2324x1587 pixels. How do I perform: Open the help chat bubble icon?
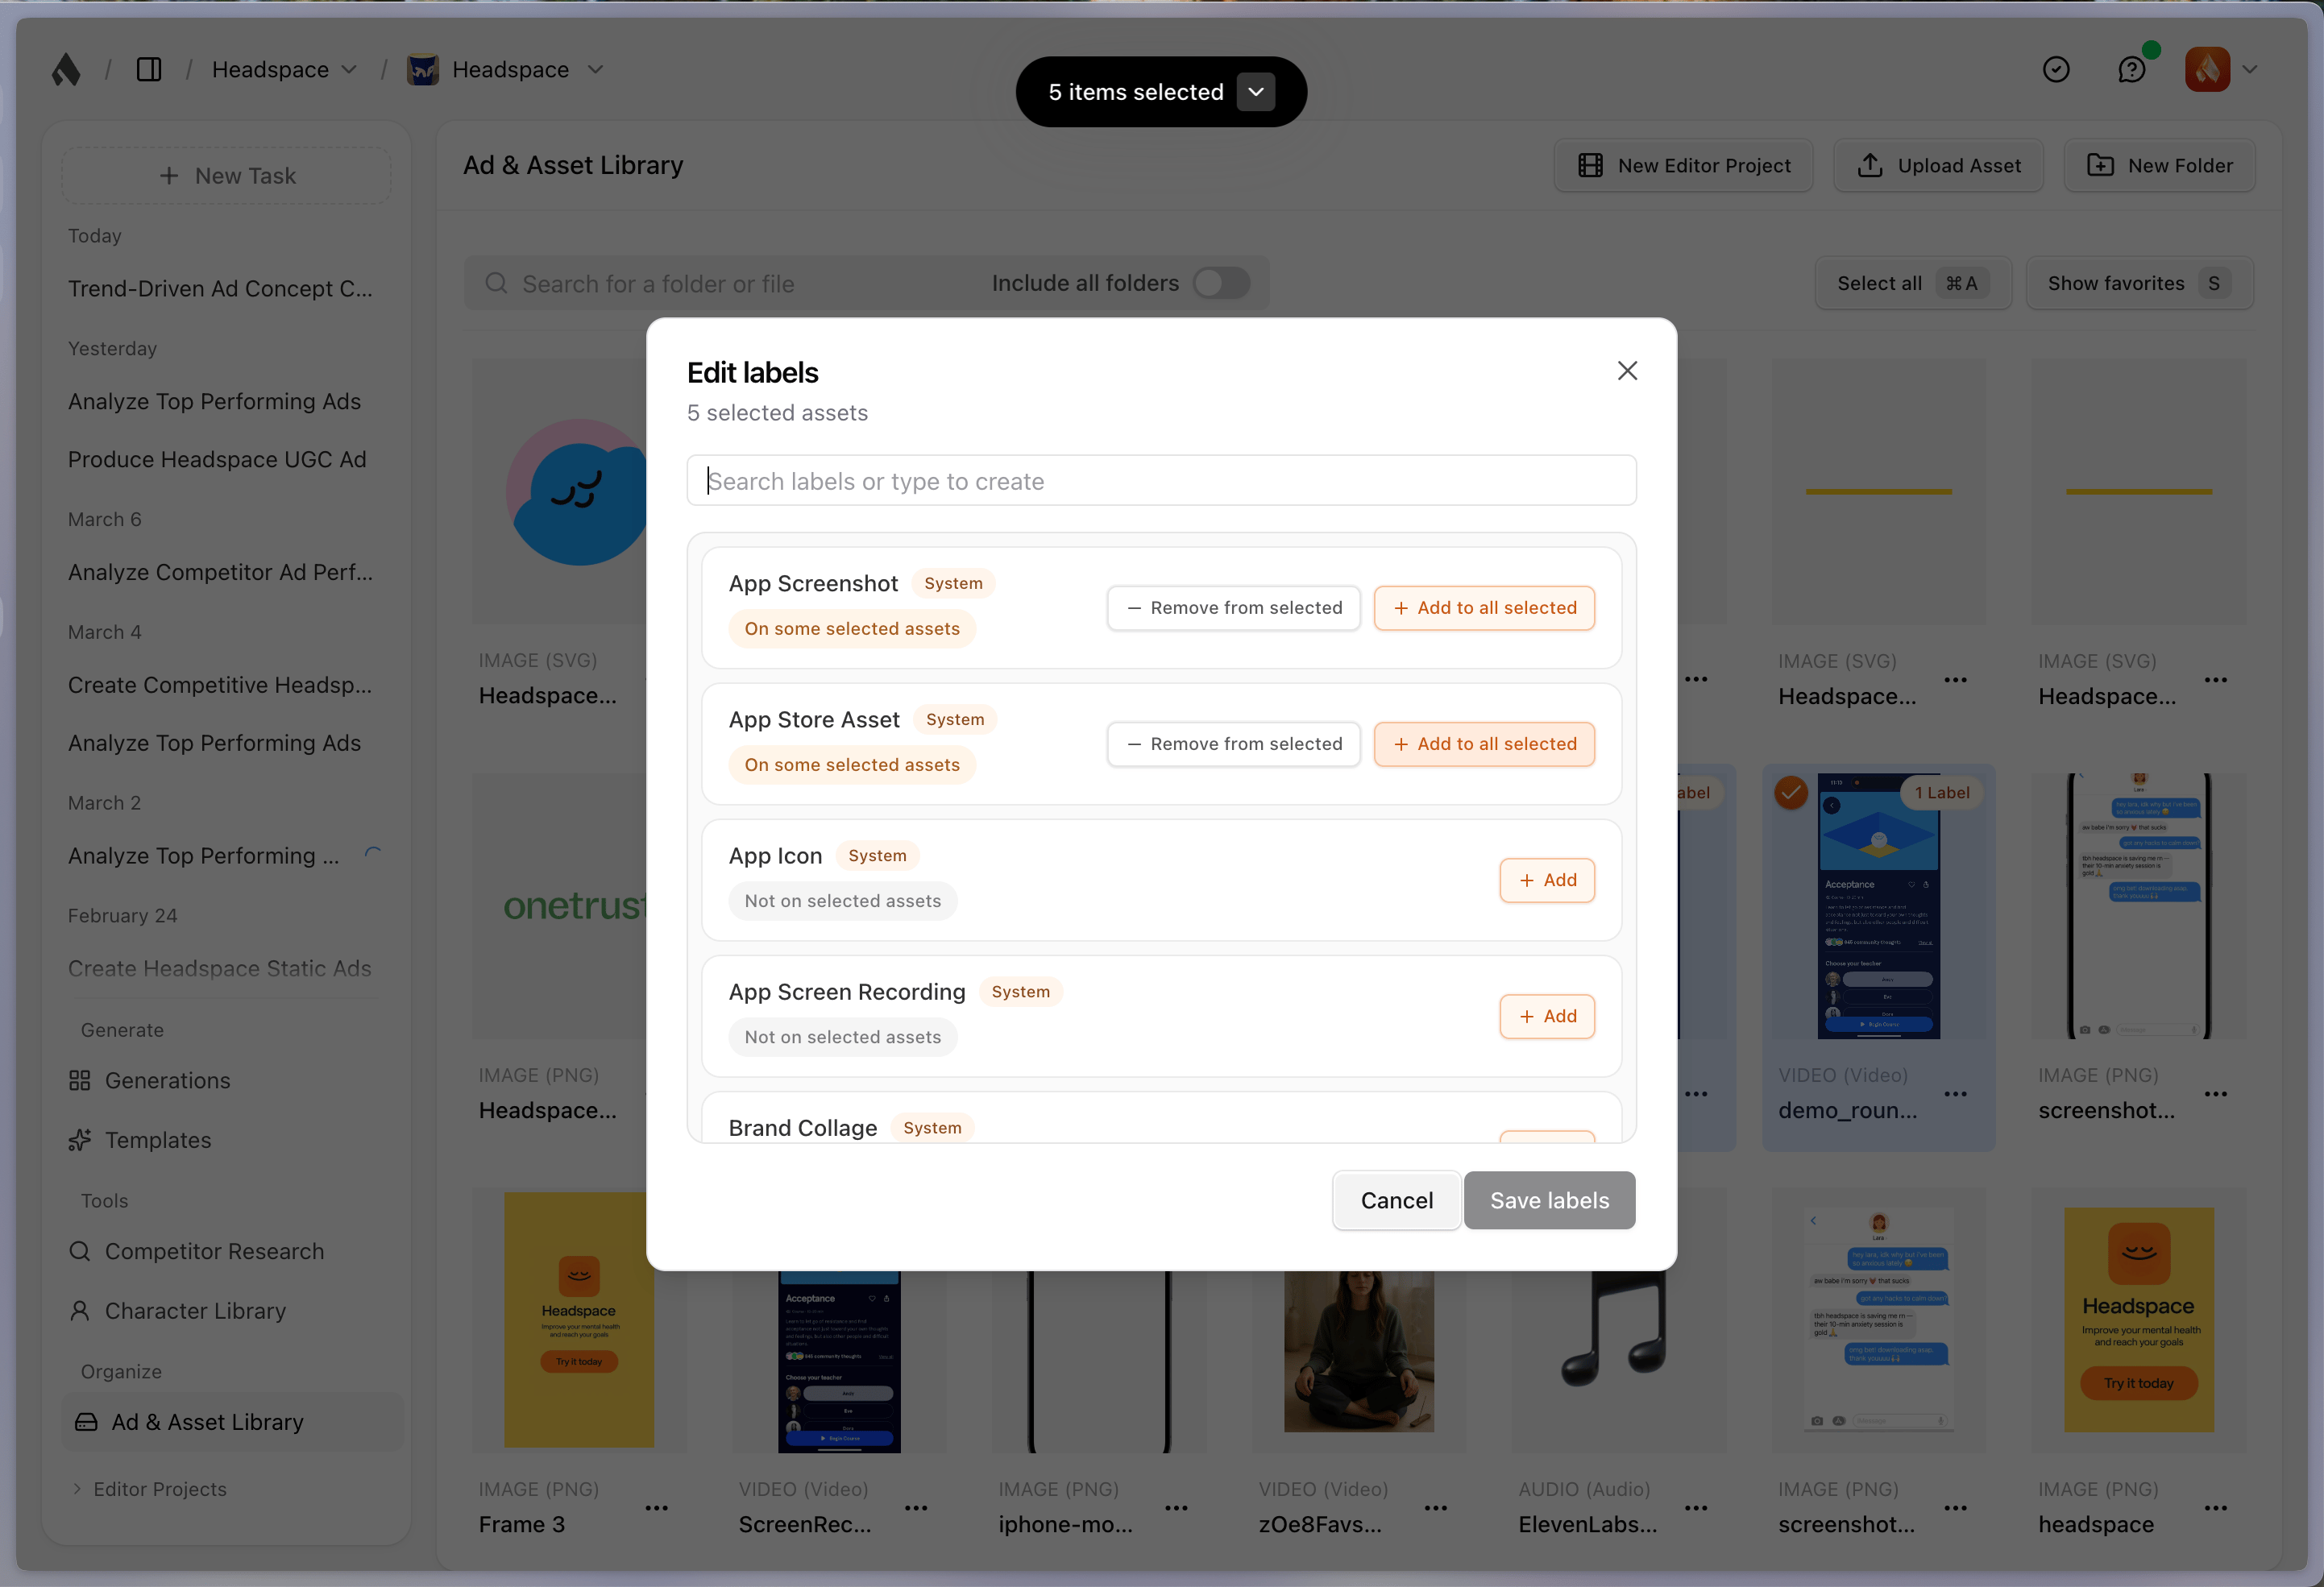pos(2131,69)
